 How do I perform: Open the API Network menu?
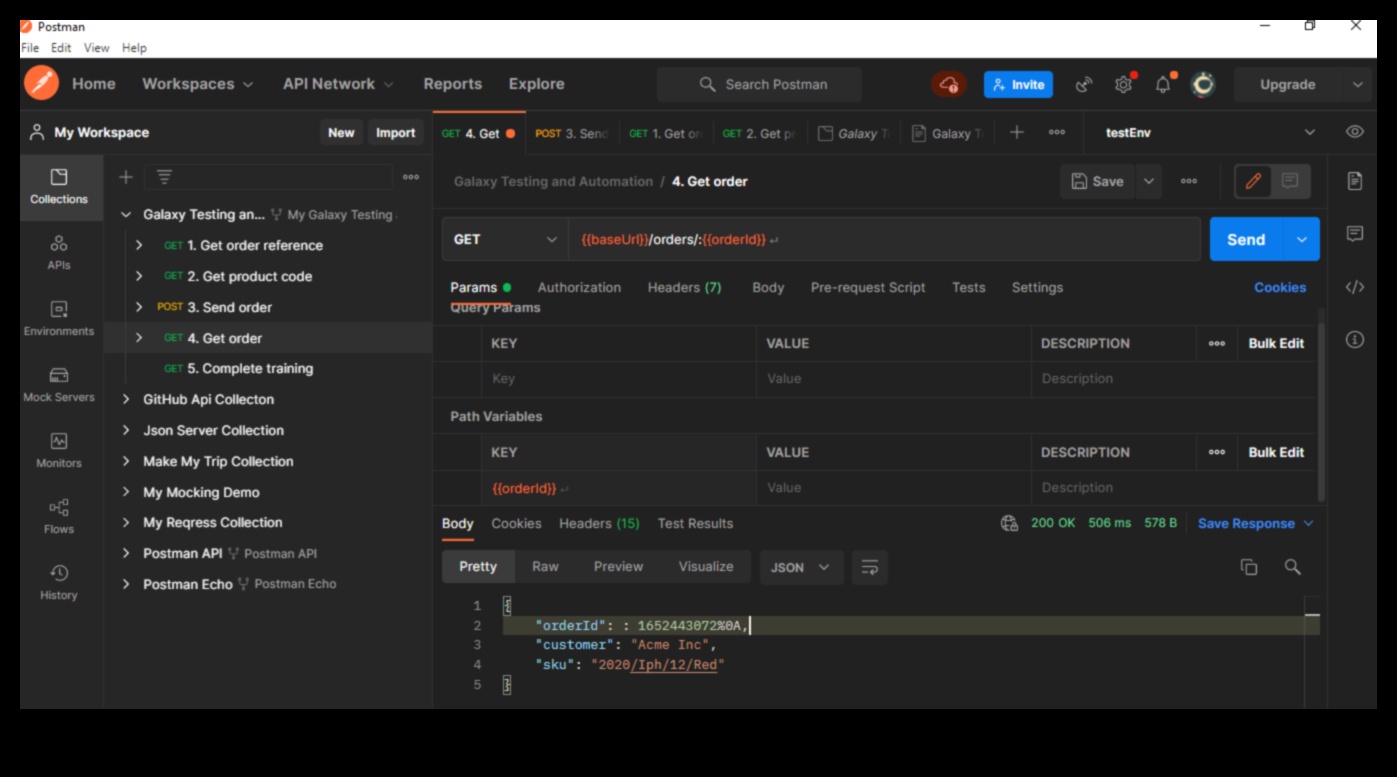pyautogui.click(x=338, y=84)
